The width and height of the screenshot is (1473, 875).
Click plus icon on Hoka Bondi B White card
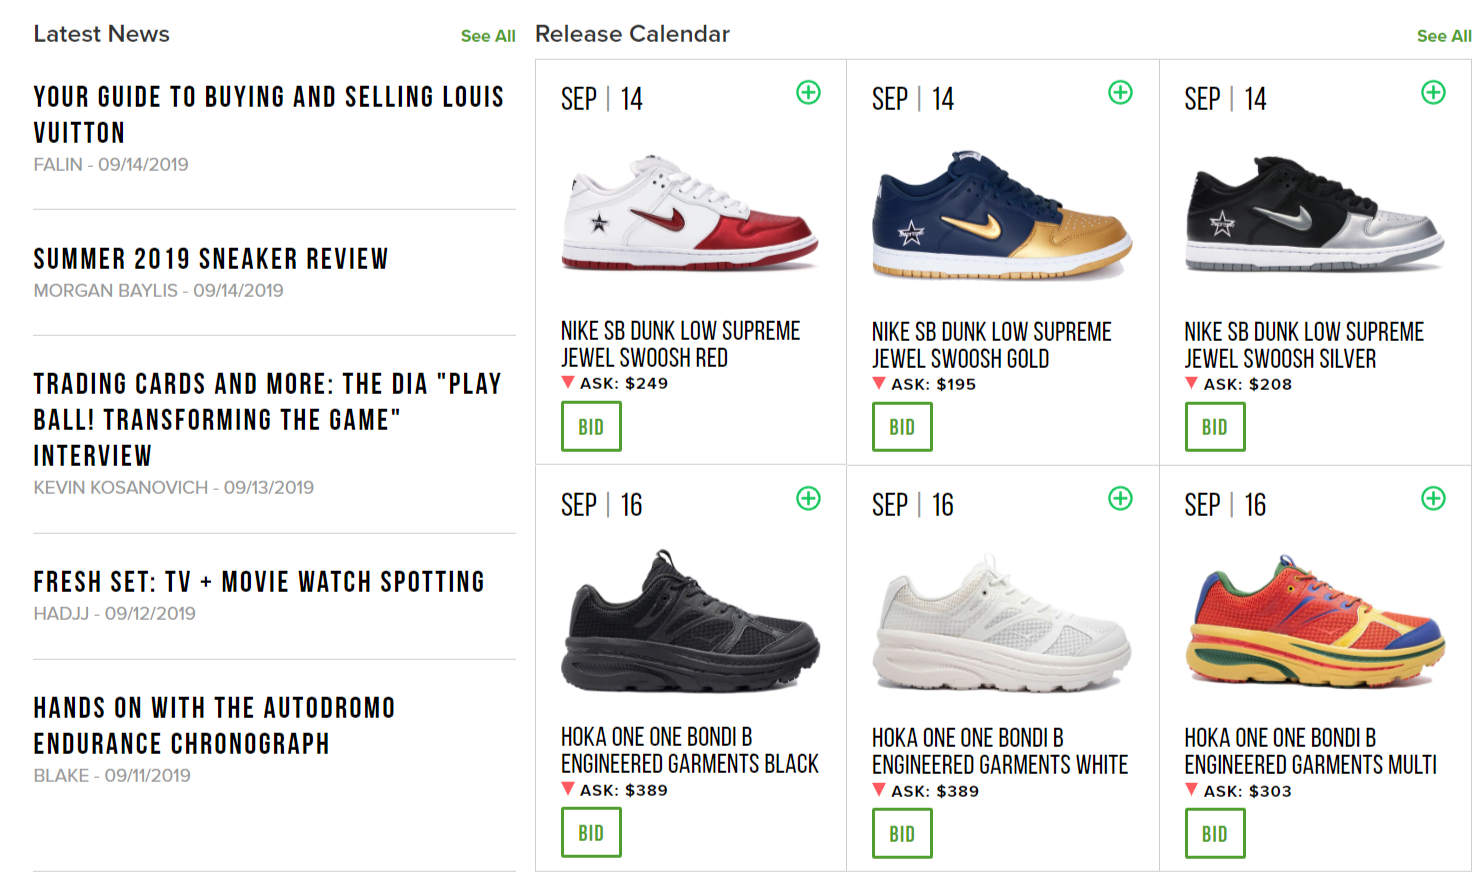1120,499
